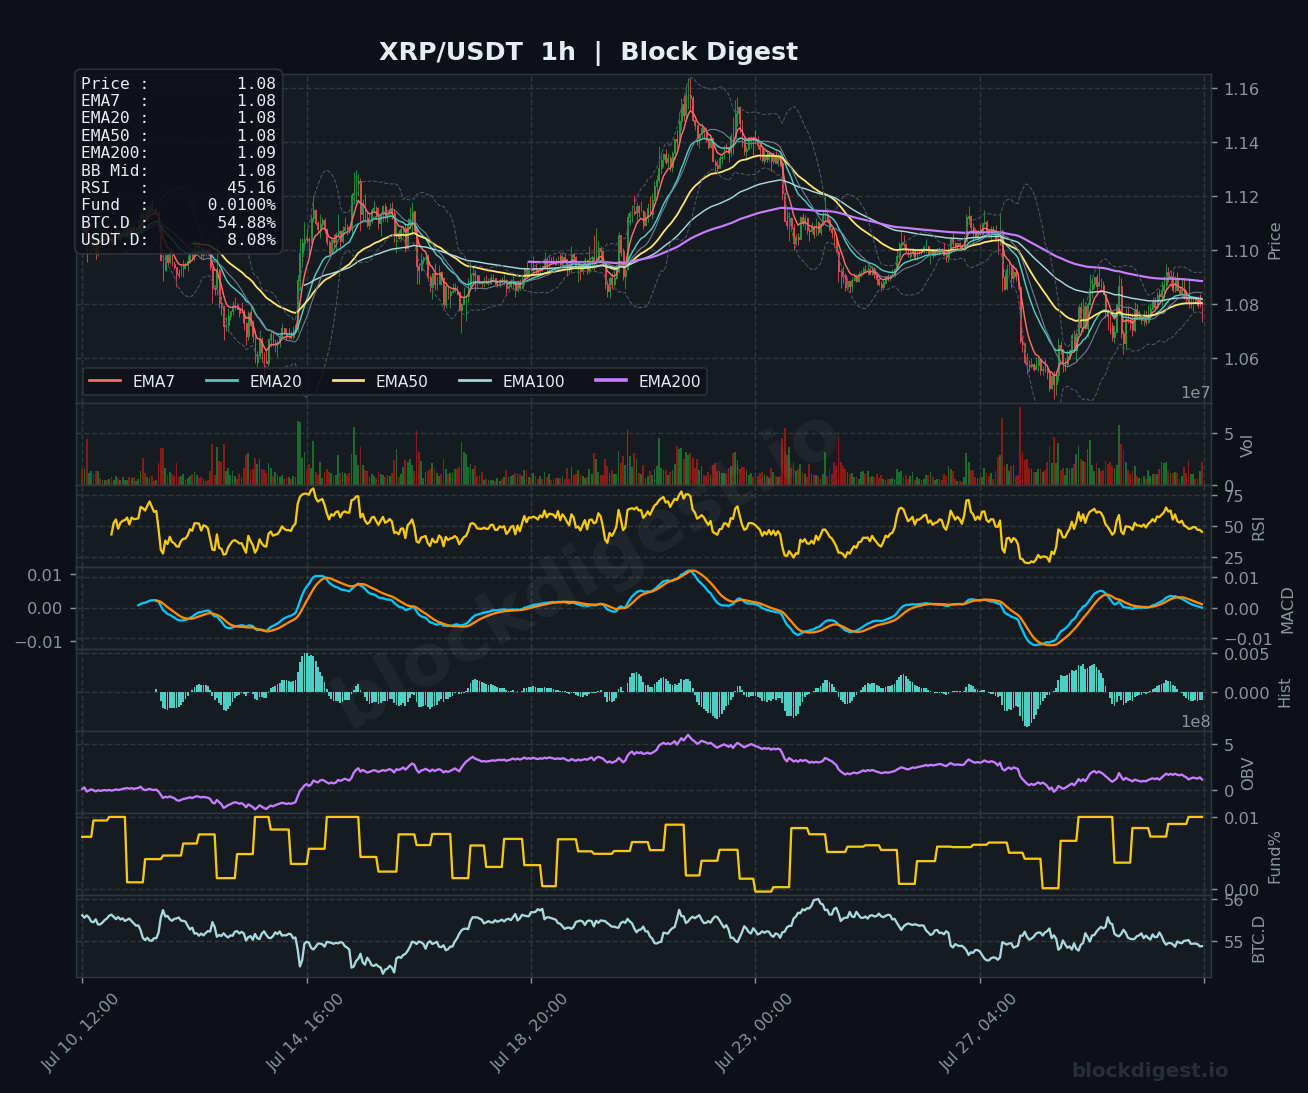This screenshot has width=1308, height=1093.
Task: Click the 1.12 price axis label
Action: pyautogui.click(x=1241, y=197)
